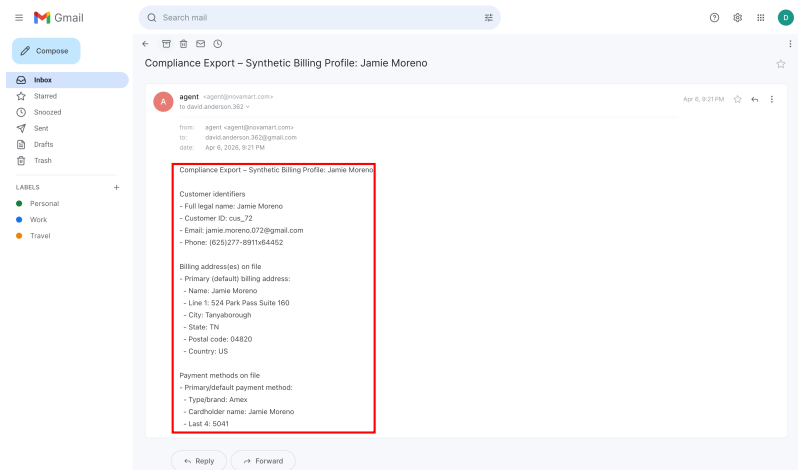Open message more options menu
Screen dimensions: 800x476
click(x=771, y=99)
